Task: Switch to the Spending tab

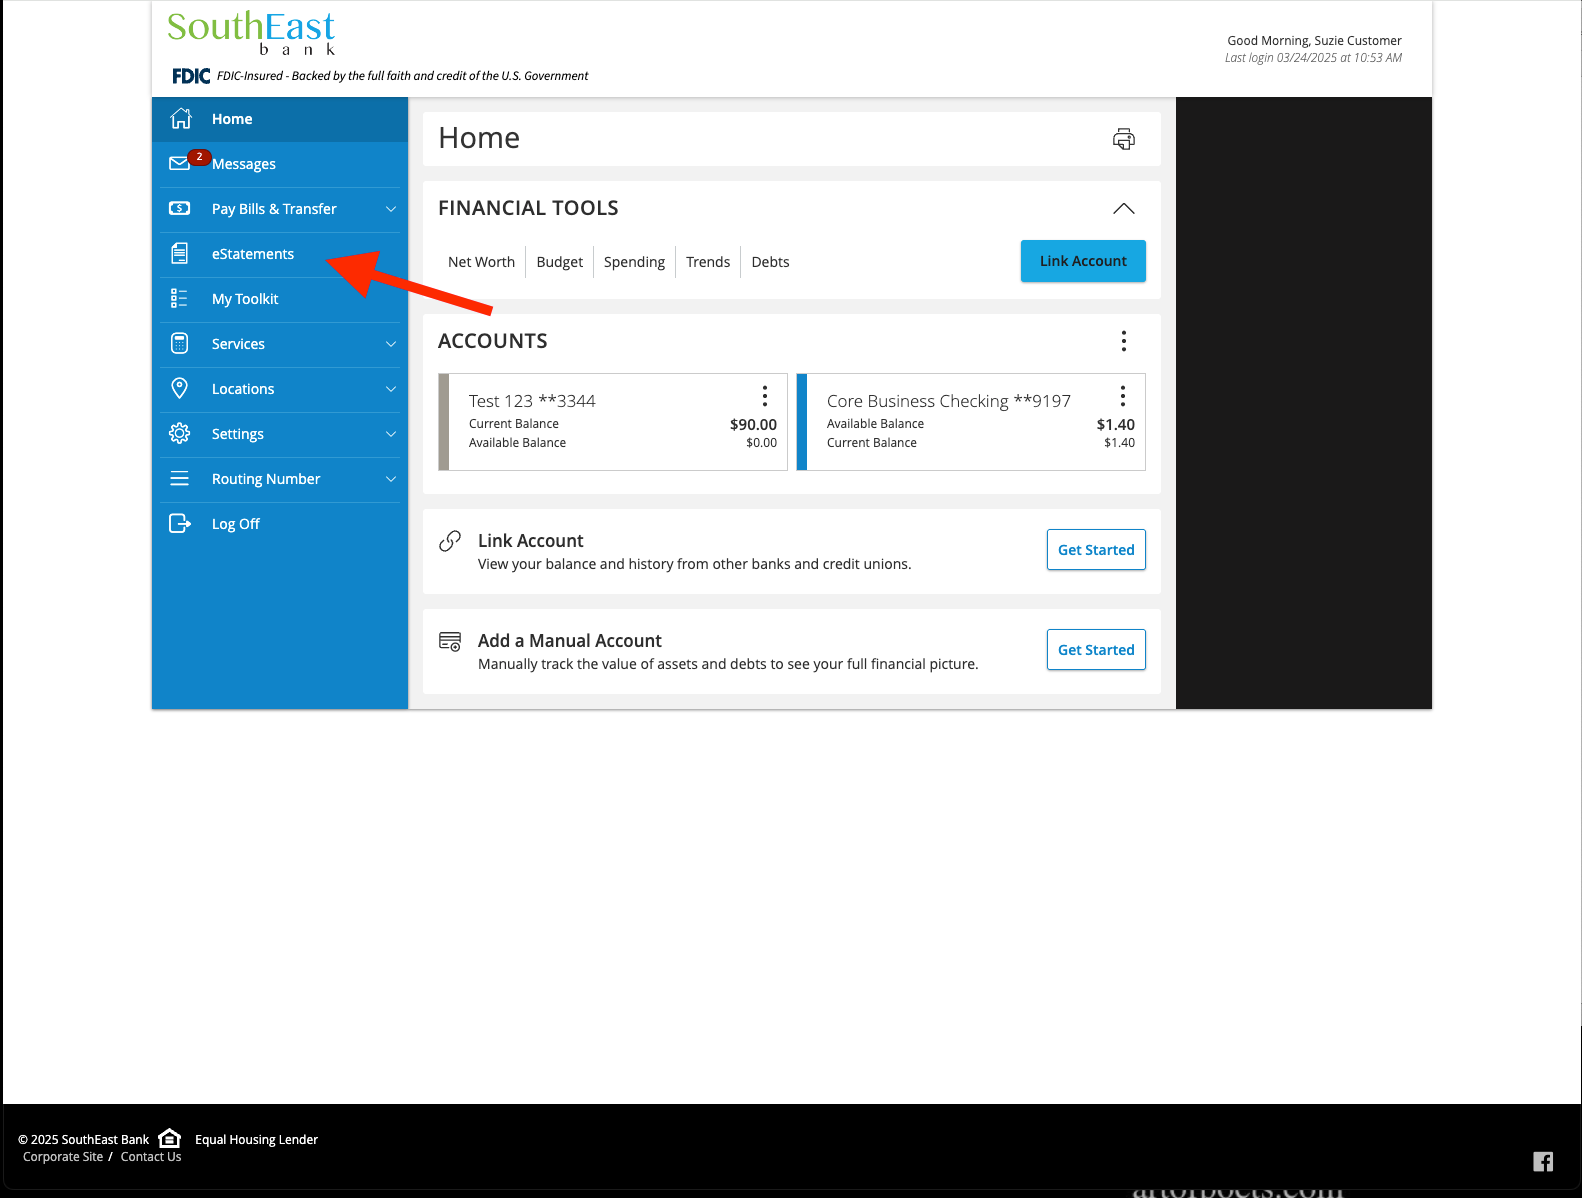Action: (x=634, y=262)
